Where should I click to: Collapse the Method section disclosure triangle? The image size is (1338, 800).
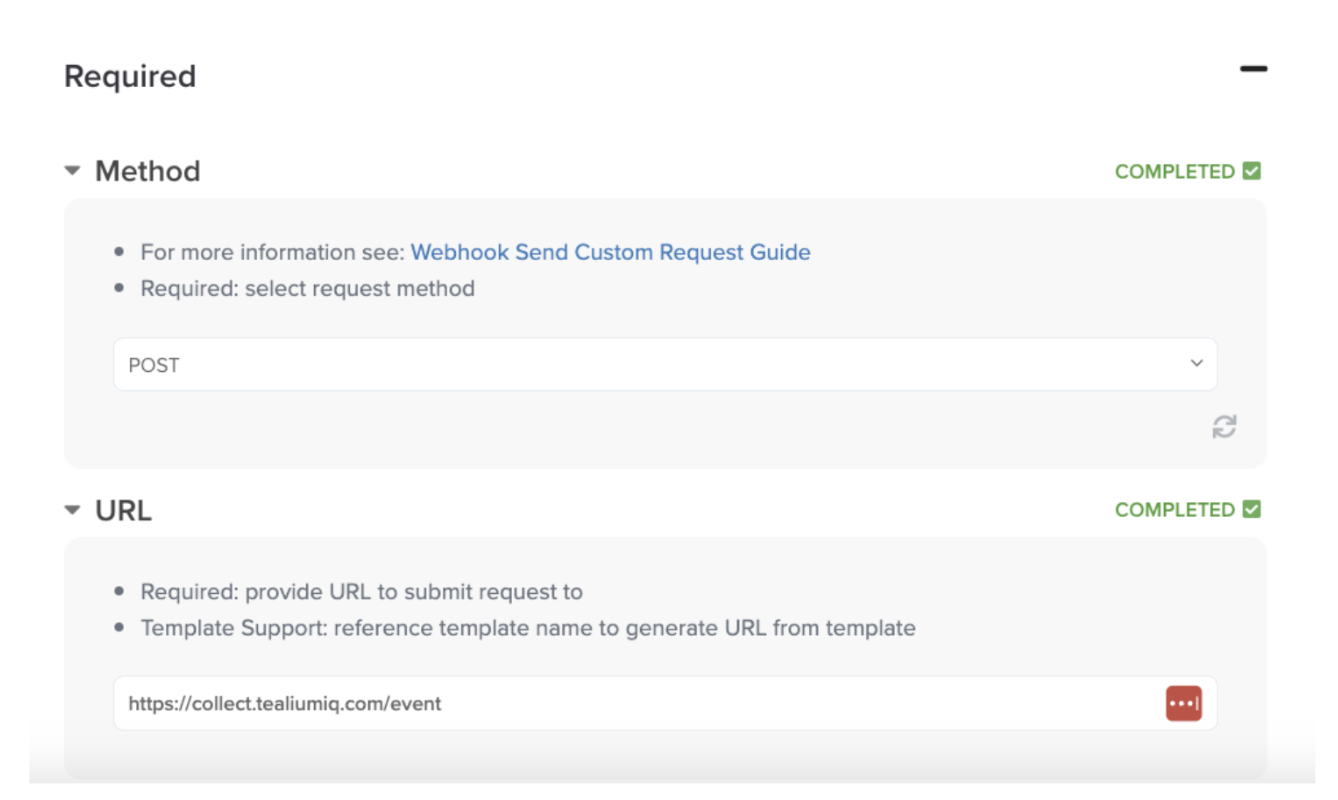(x=72, y=171)
